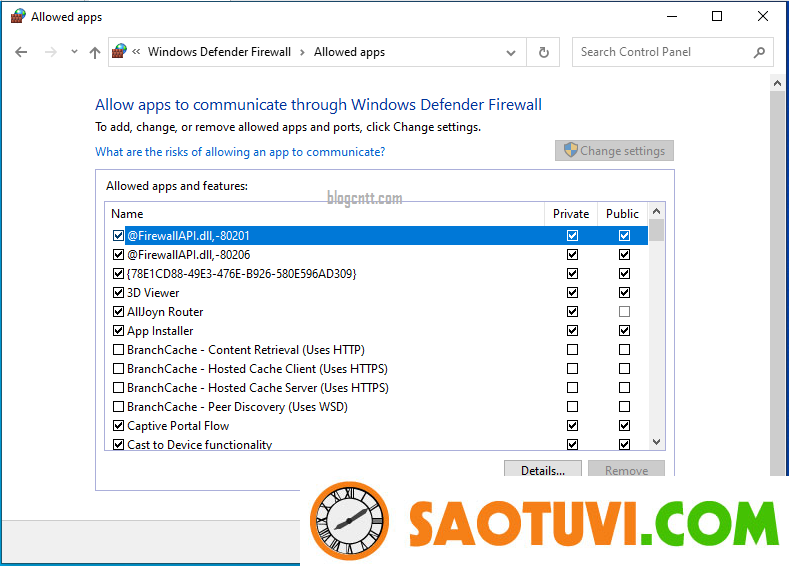
Task: Expand the address bar history chevron
Action: [x=511, y=52]
